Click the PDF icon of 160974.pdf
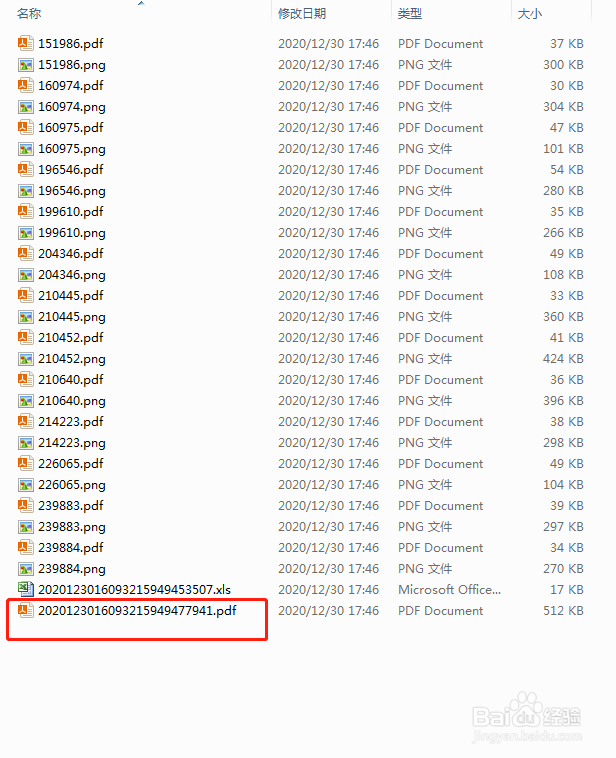 (x=26, y=86)
